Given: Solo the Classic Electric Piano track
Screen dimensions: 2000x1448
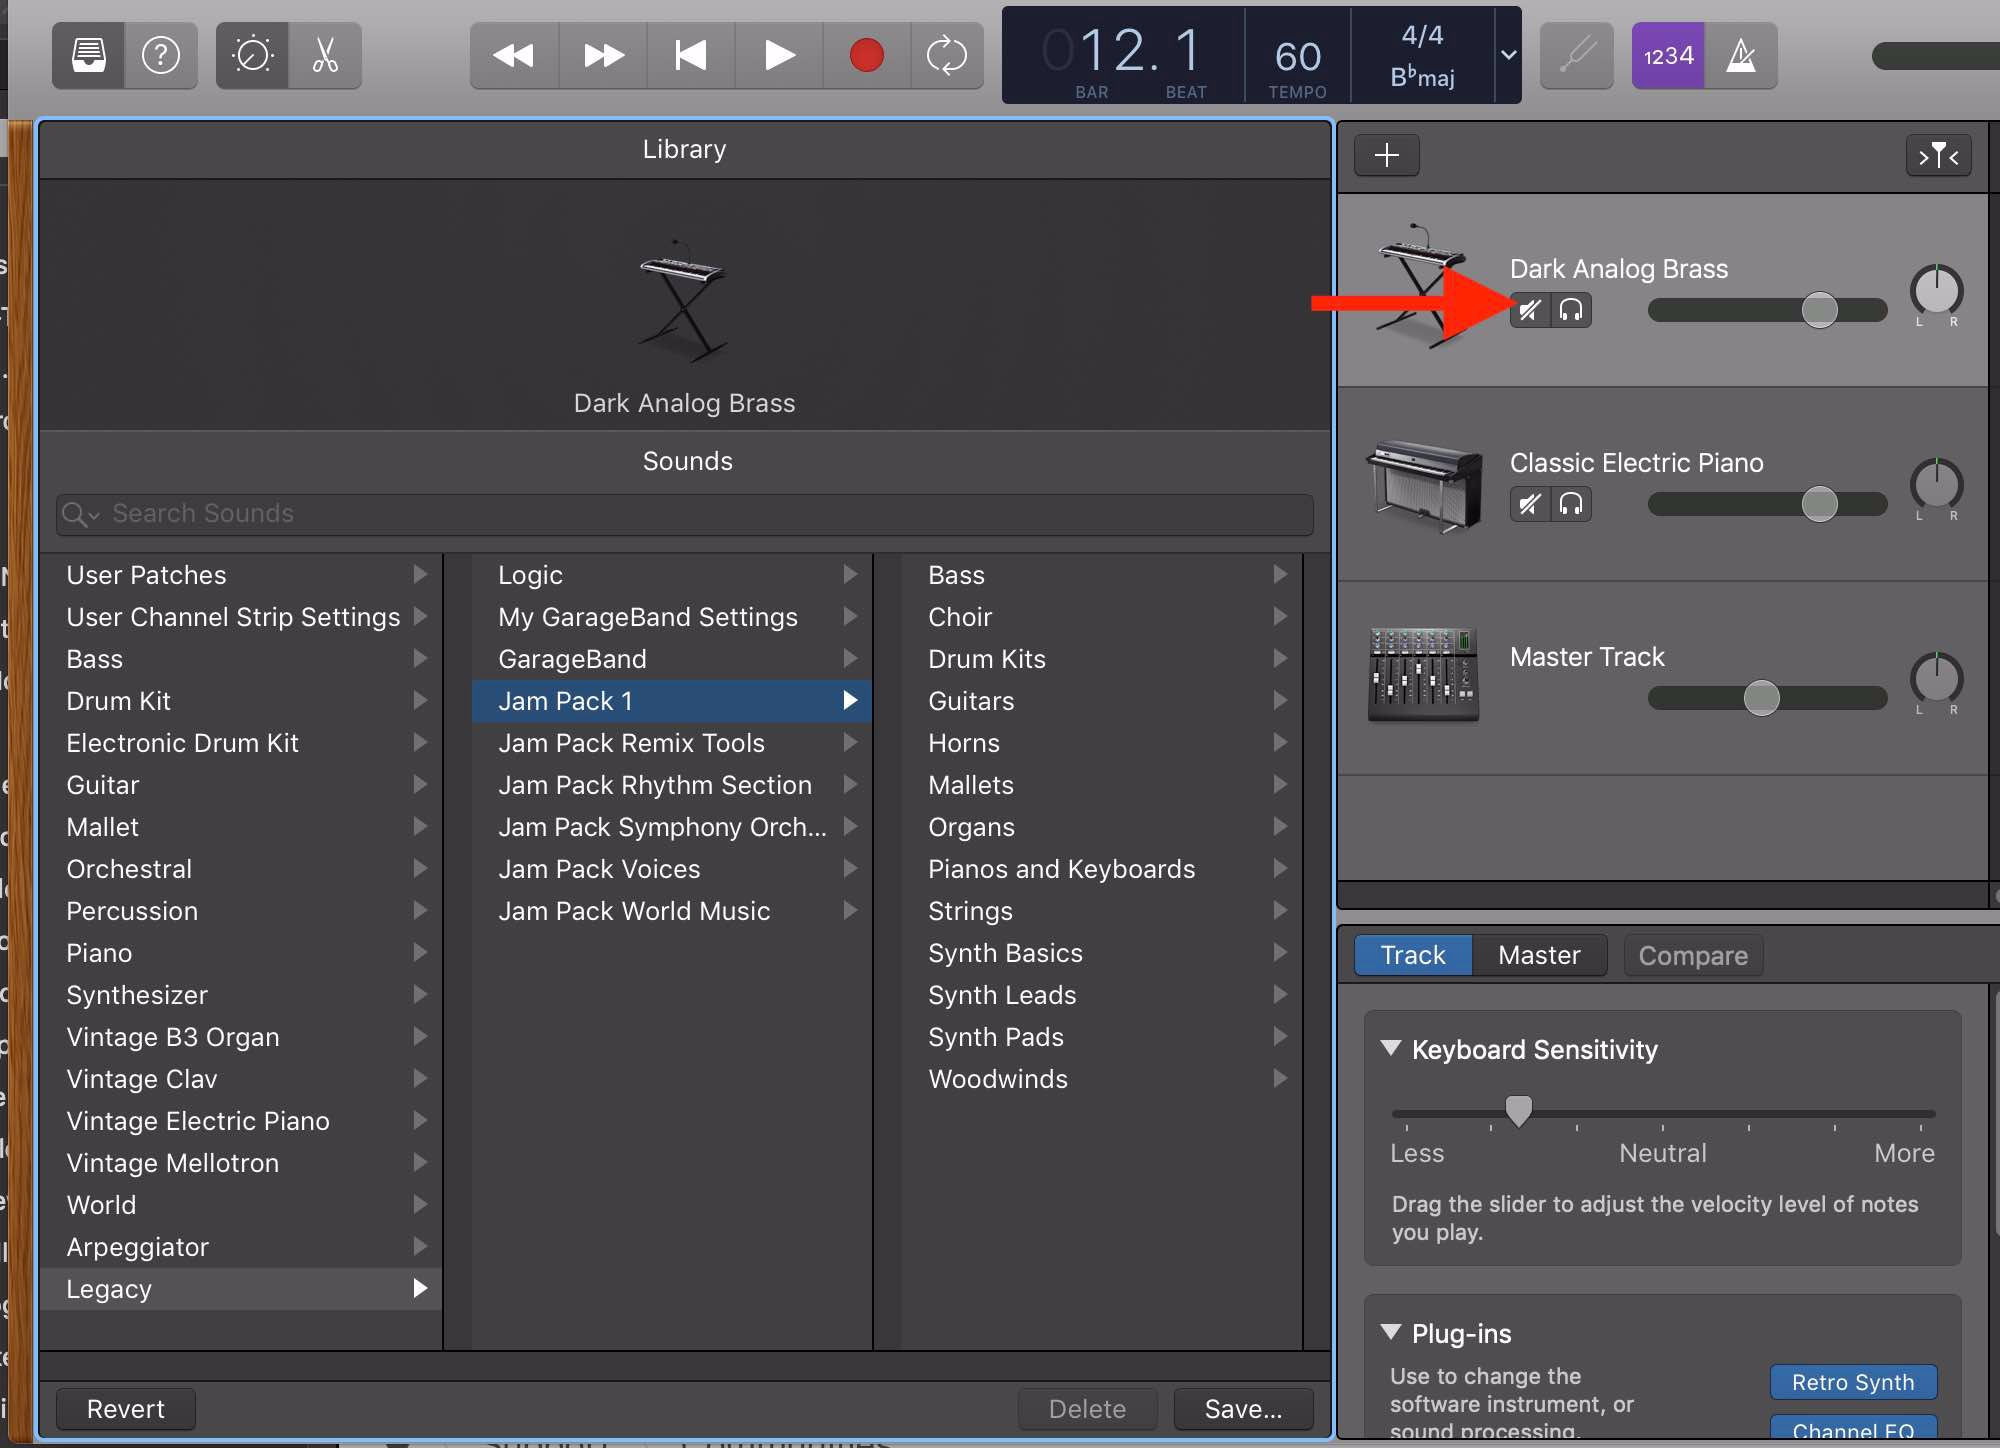Looking at the screenshot, I should tap(1571, 504).
